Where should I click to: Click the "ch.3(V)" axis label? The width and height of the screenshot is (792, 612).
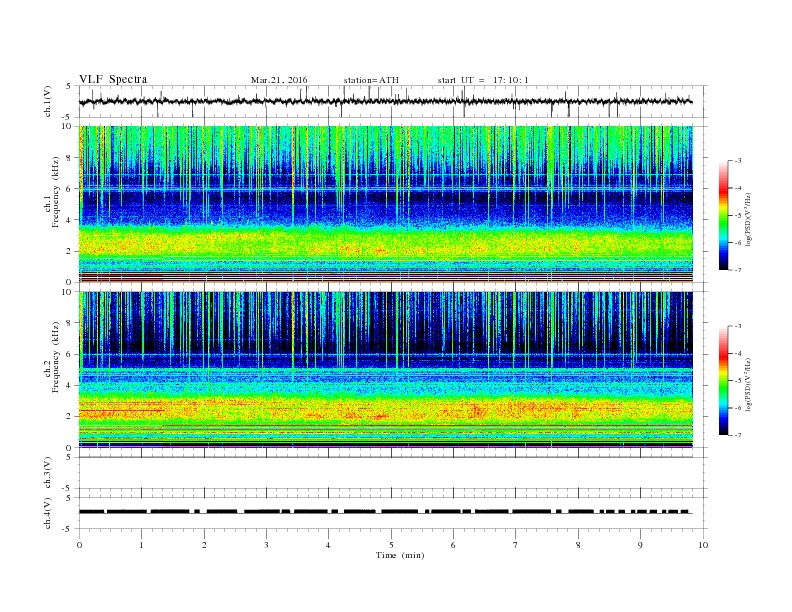click(x=48, y=473)
